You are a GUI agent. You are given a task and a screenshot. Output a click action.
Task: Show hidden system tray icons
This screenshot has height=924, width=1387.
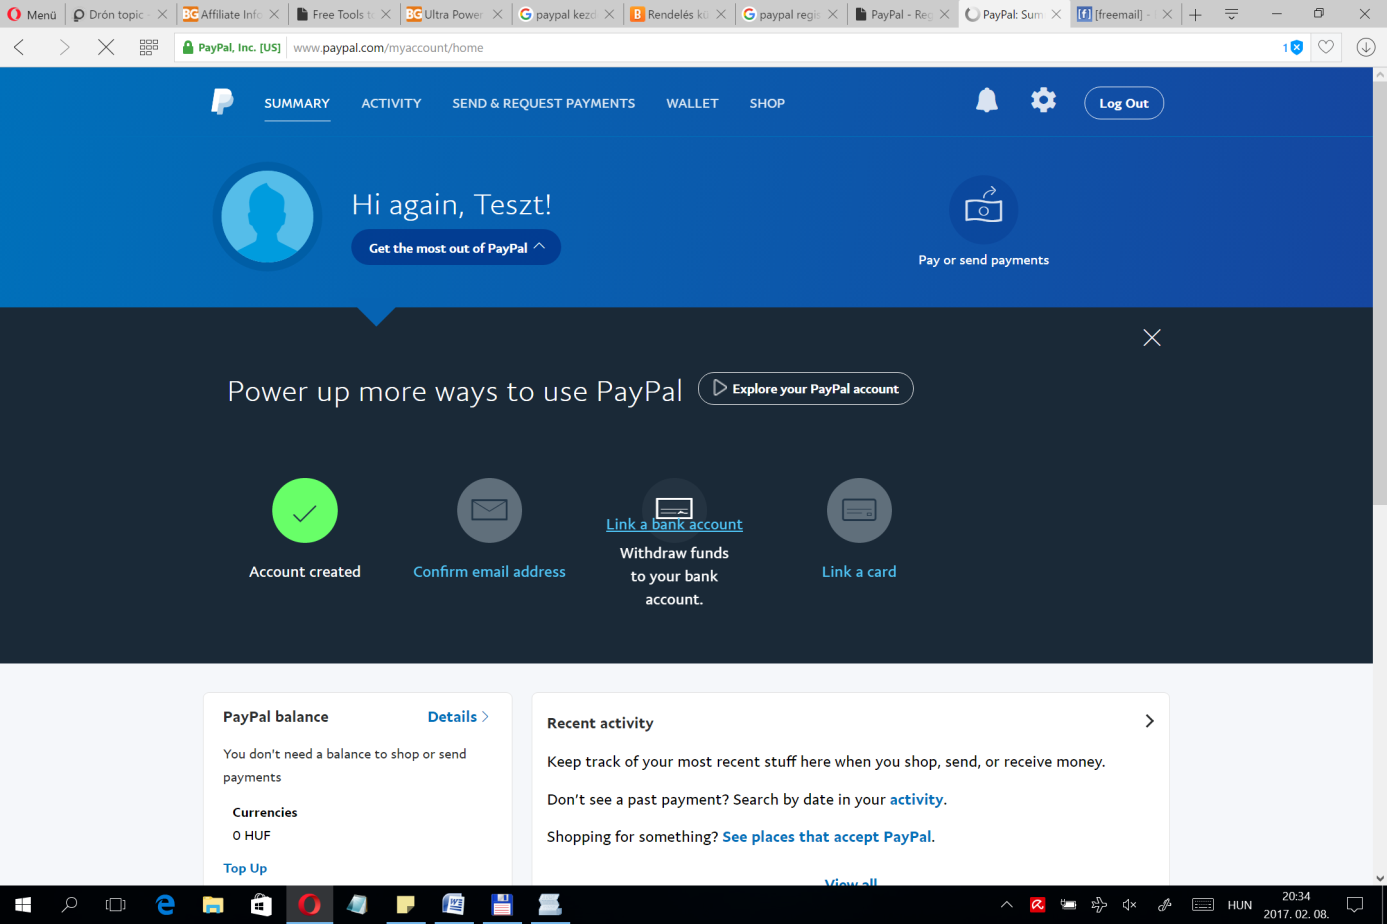tap(1006, 905)
